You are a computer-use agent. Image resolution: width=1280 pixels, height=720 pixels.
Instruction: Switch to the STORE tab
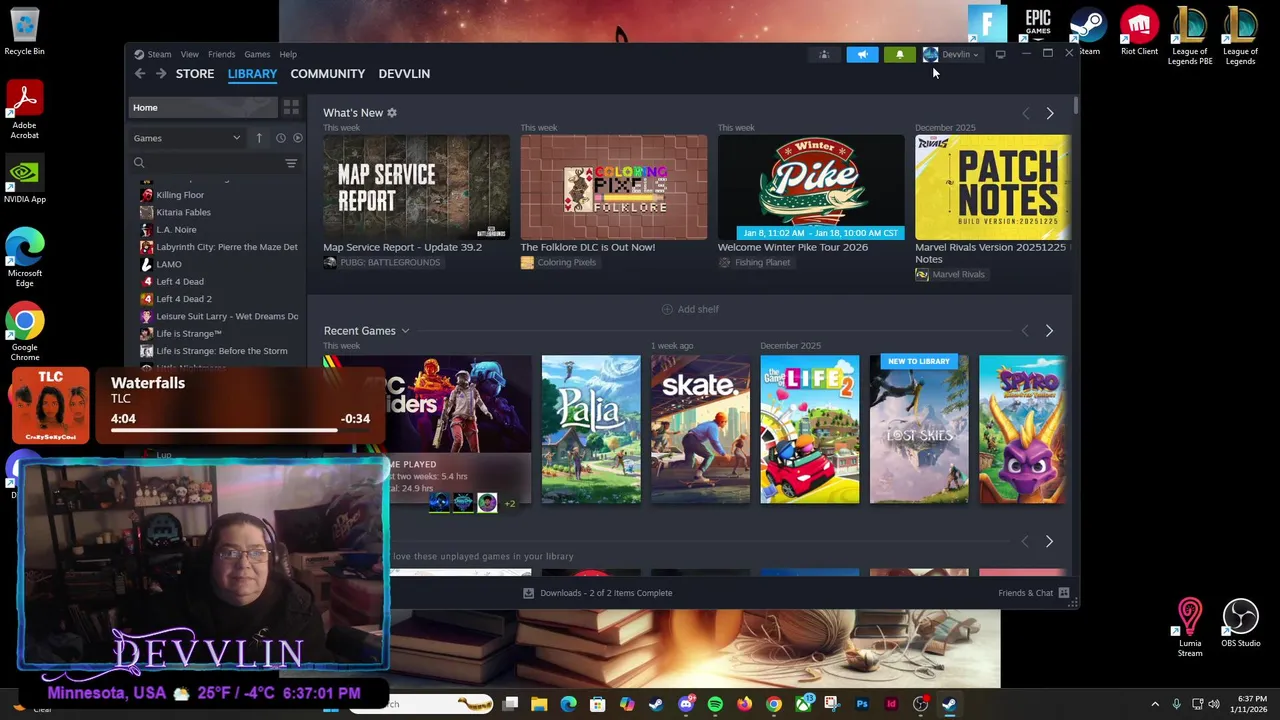195,74
